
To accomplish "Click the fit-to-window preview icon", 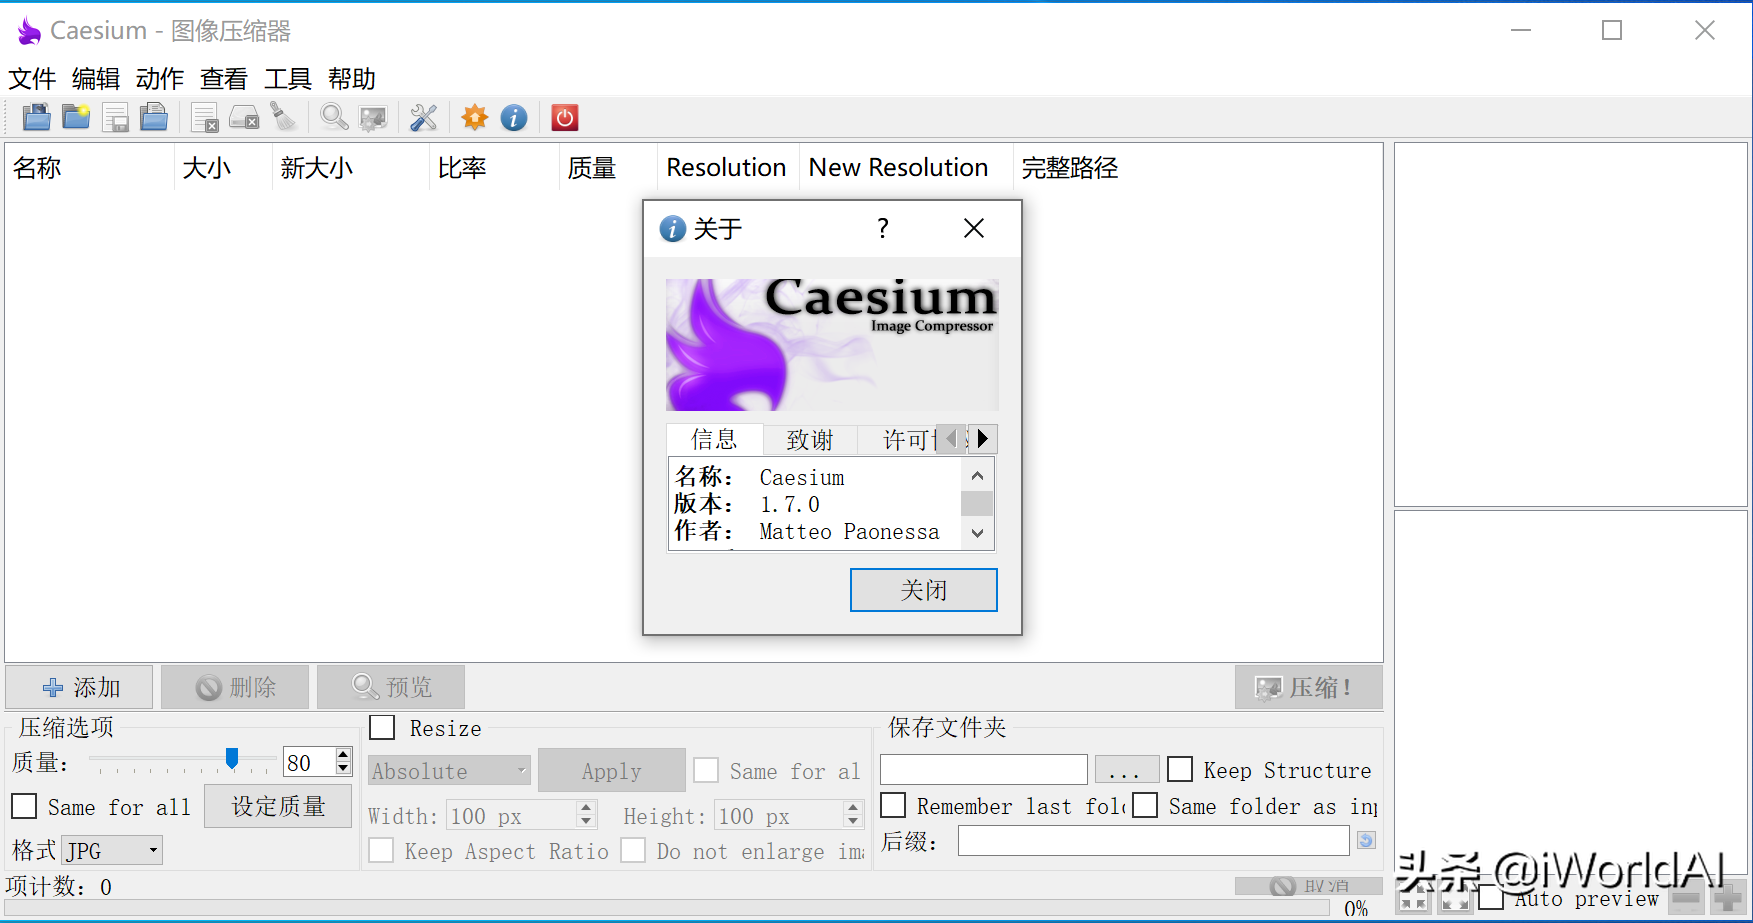I will (1413, 898).
